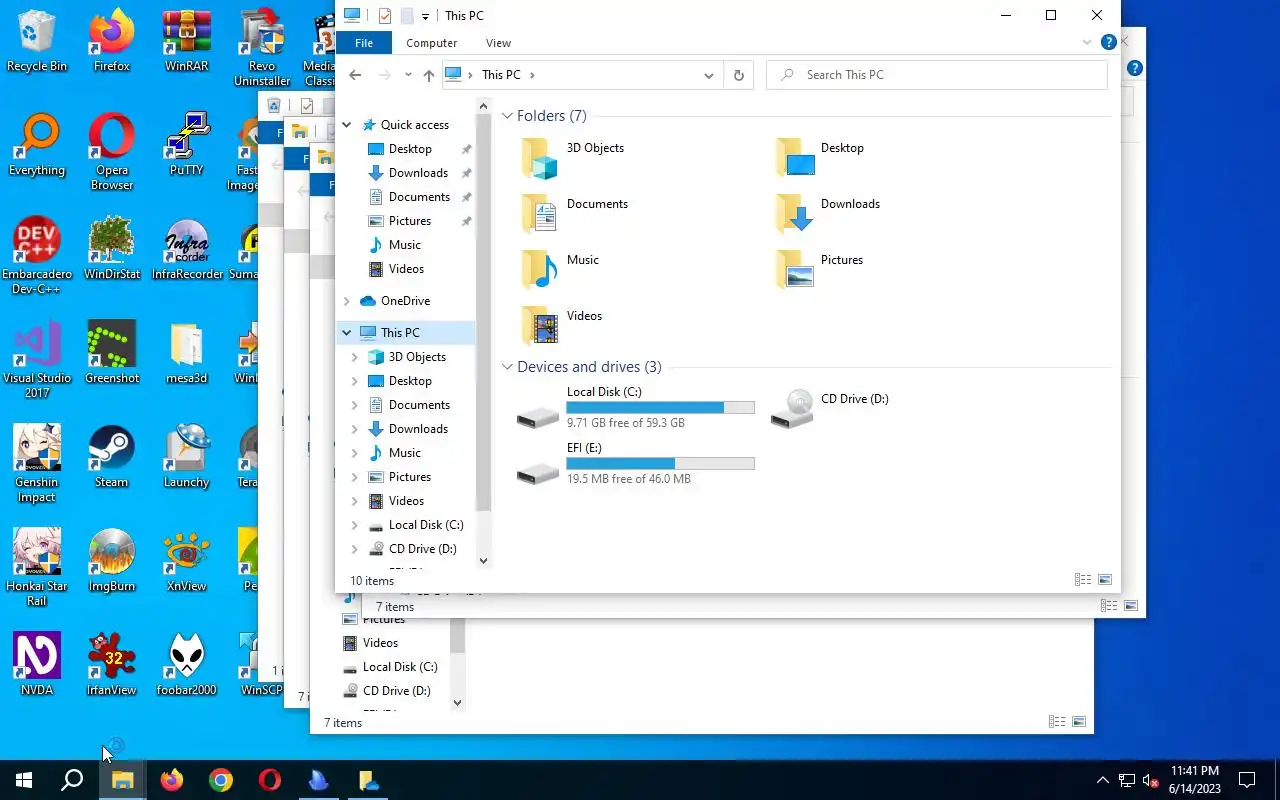Image resolution: width=1280 pixels, height=800 pixels.
Task: Collapse the Folders (7) group
Action: (508, 116)
